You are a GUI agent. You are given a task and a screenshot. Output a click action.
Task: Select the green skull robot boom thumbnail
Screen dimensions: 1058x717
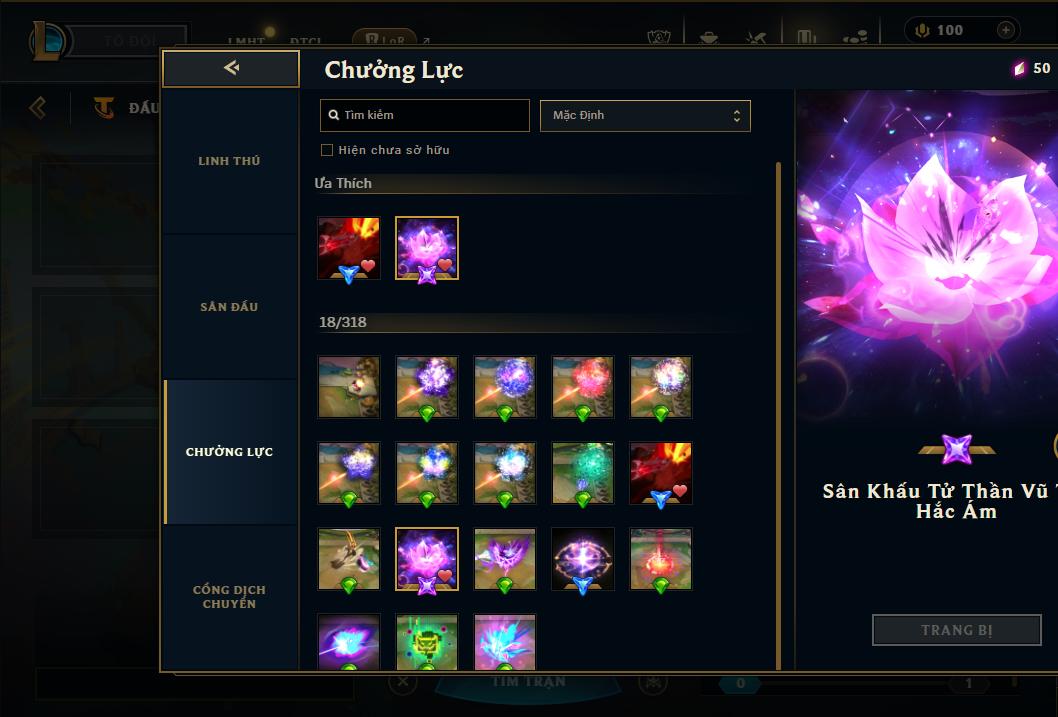click(x=426, y=641)
